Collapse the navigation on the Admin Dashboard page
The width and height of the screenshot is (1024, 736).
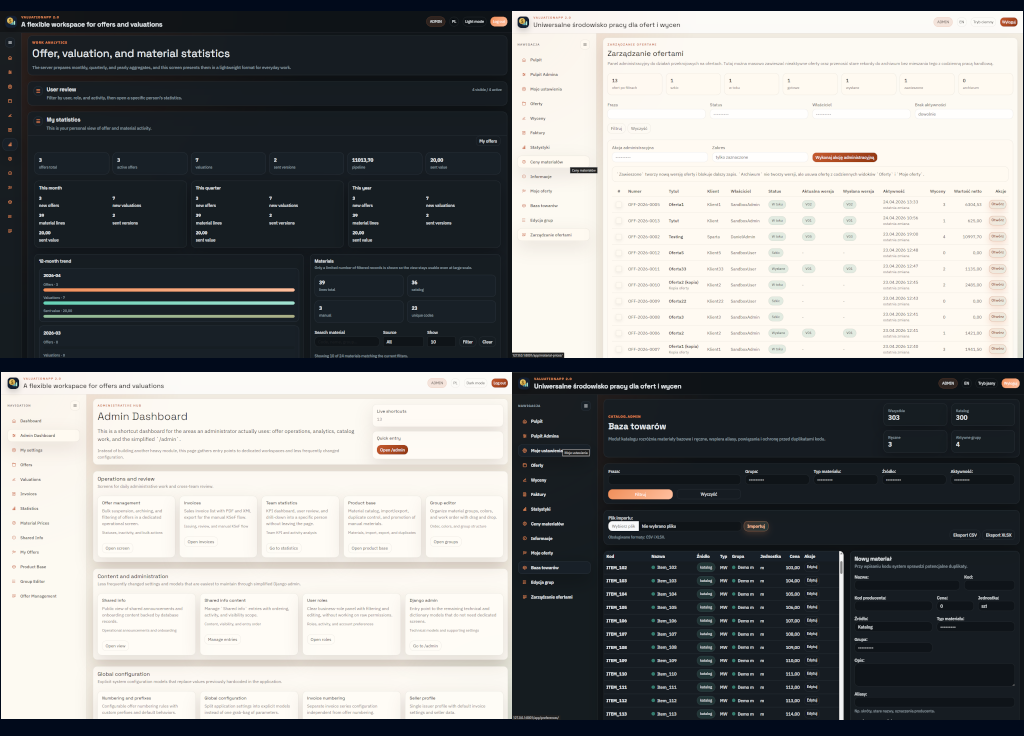(75, 406)
